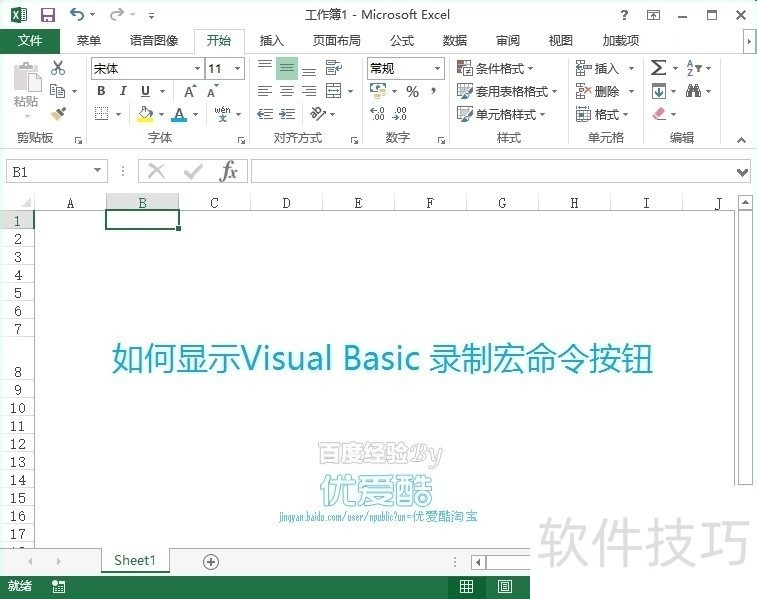Increase font size with large A icon
This screenshot has height=599, width=757.
click(190, 91)
